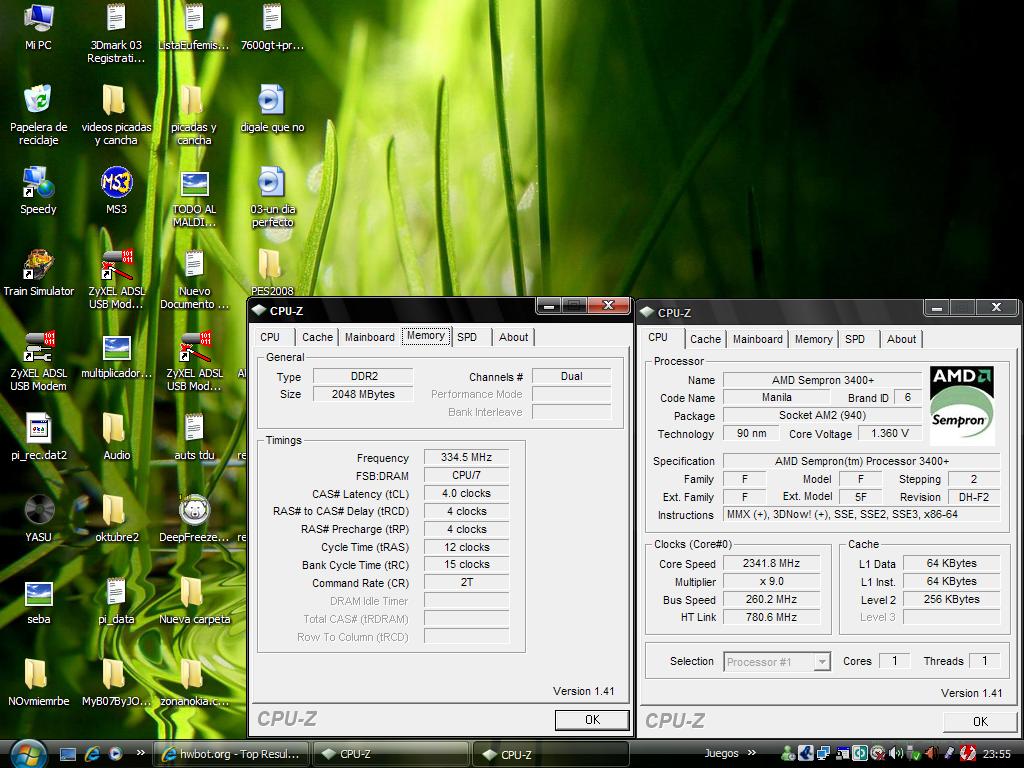Open Mainboard tab in right CPU-Z window

(x=758, y=339)
